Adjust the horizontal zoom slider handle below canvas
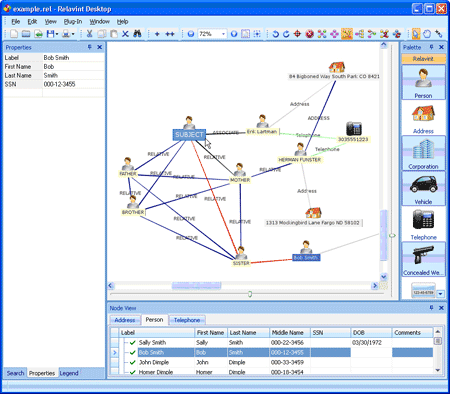Screen dimensions: 450x394 click(x=250, y=294)
